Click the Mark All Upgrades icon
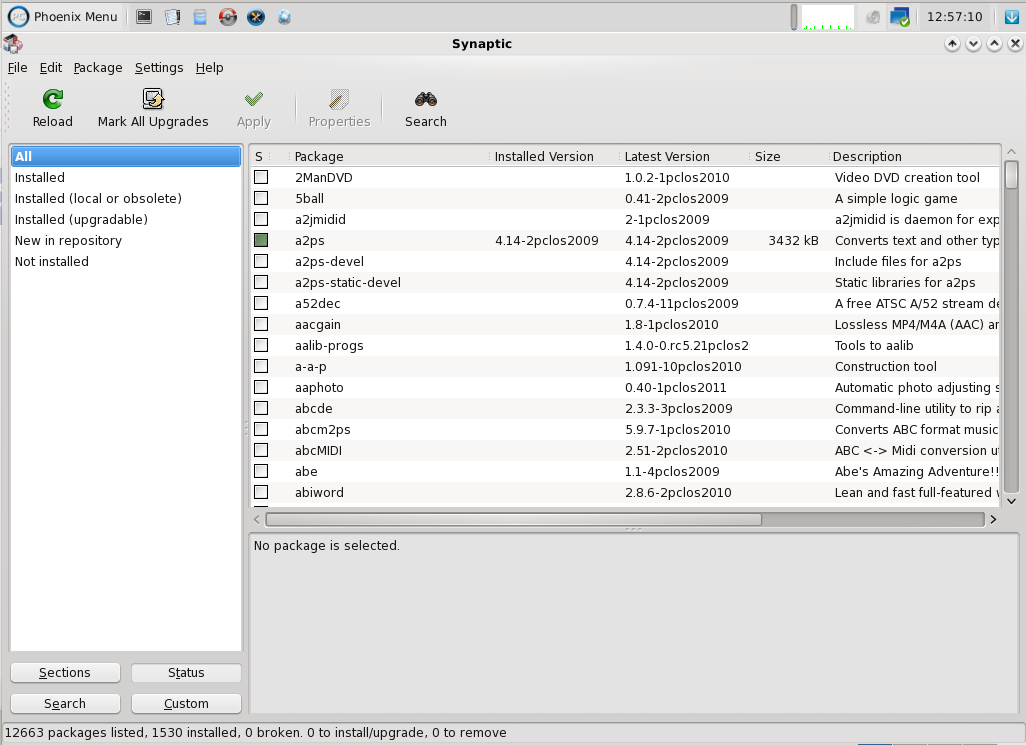Screen dimensions: 1026x745 point(153,99)
